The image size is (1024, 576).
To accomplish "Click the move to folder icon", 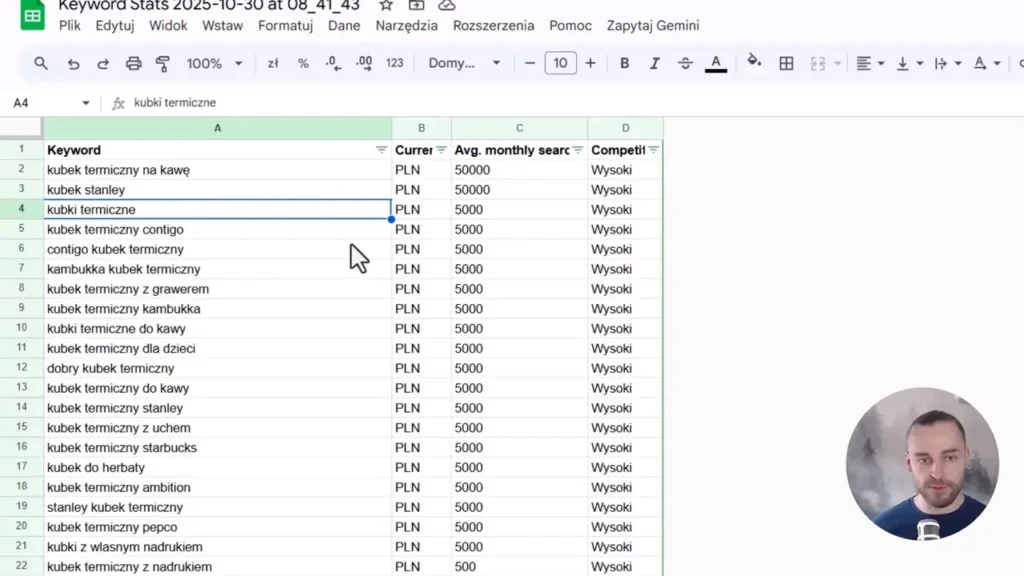I will click(x=416, y=6).
